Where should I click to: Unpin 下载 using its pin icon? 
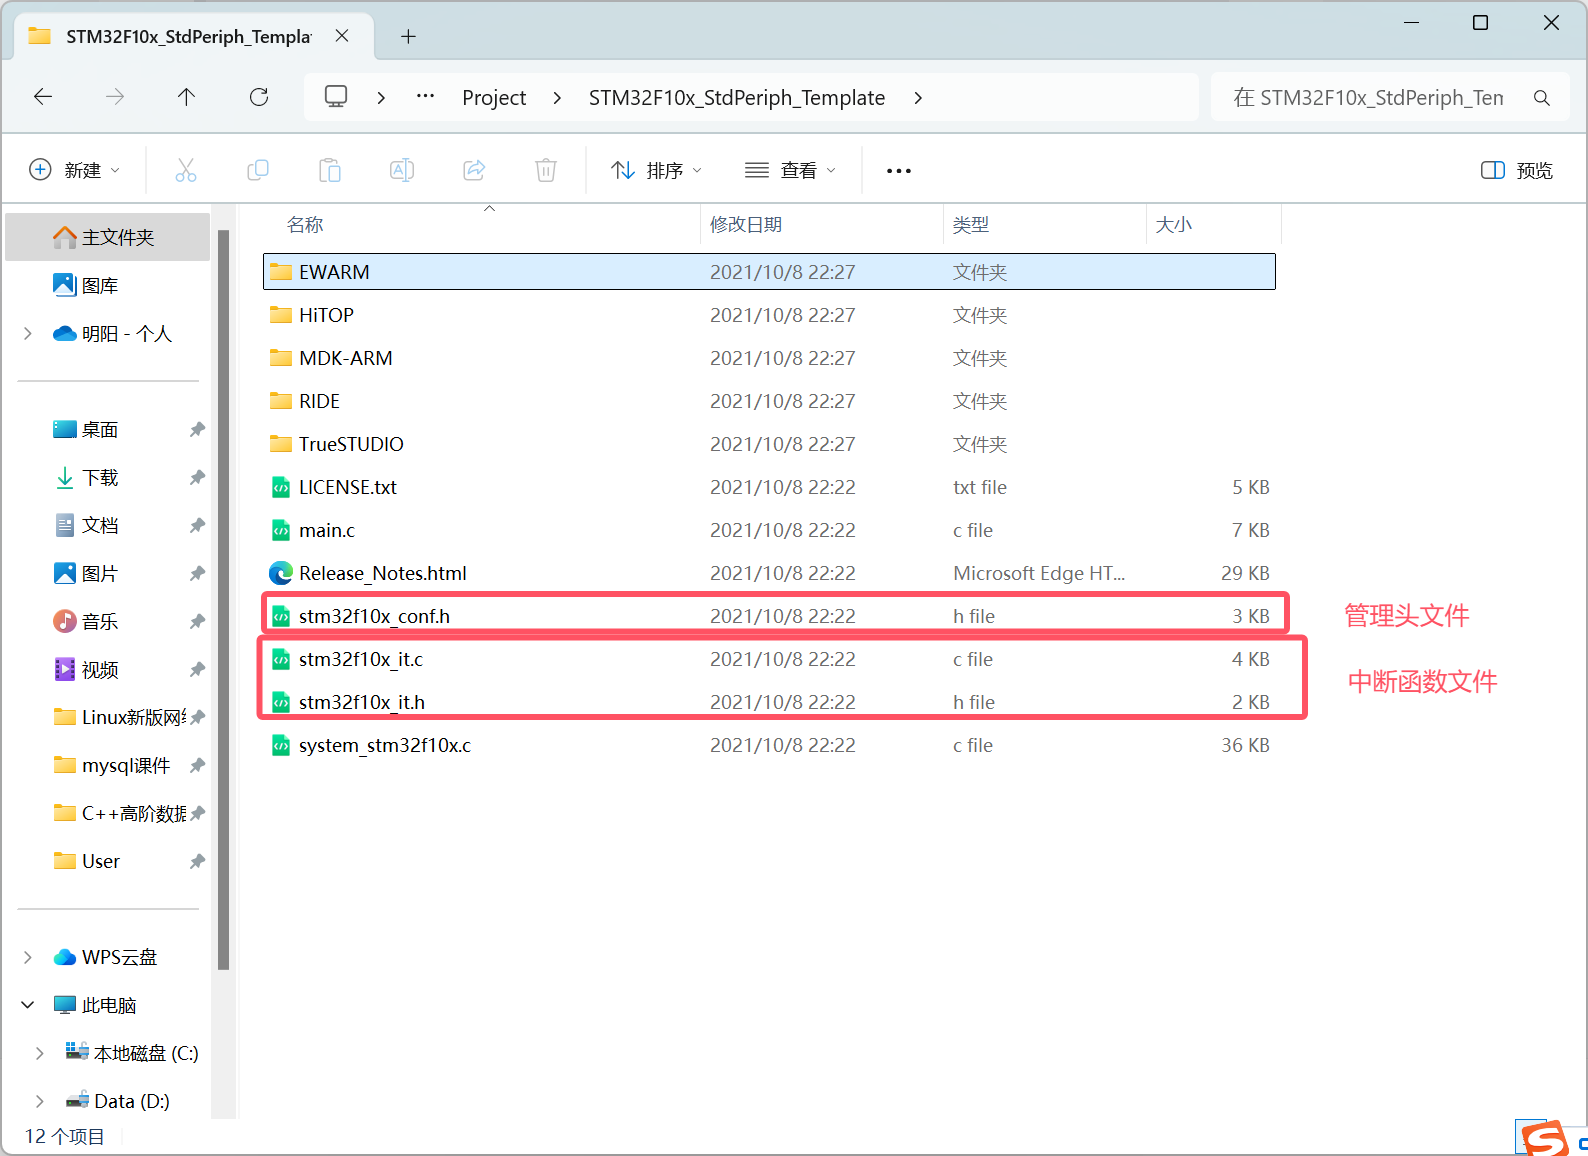pyautogui.click(x=197, y=477)
